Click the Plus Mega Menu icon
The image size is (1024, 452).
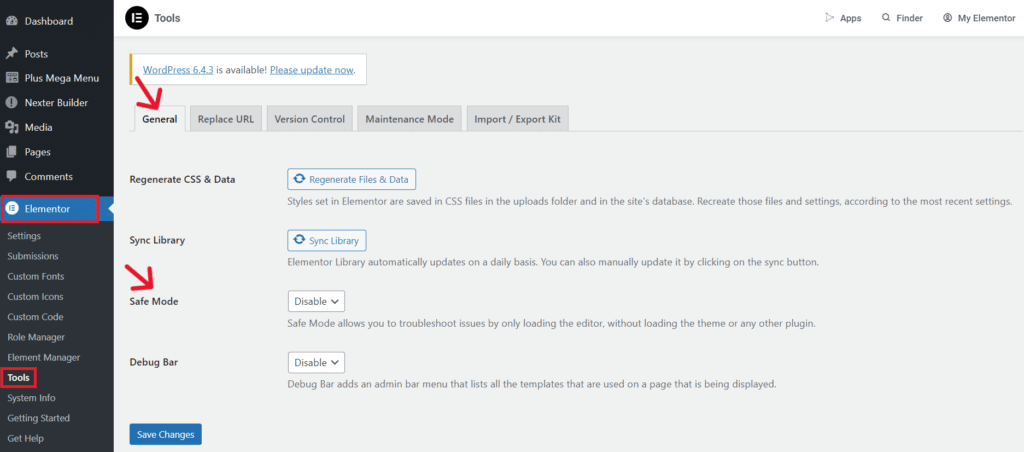12,78
